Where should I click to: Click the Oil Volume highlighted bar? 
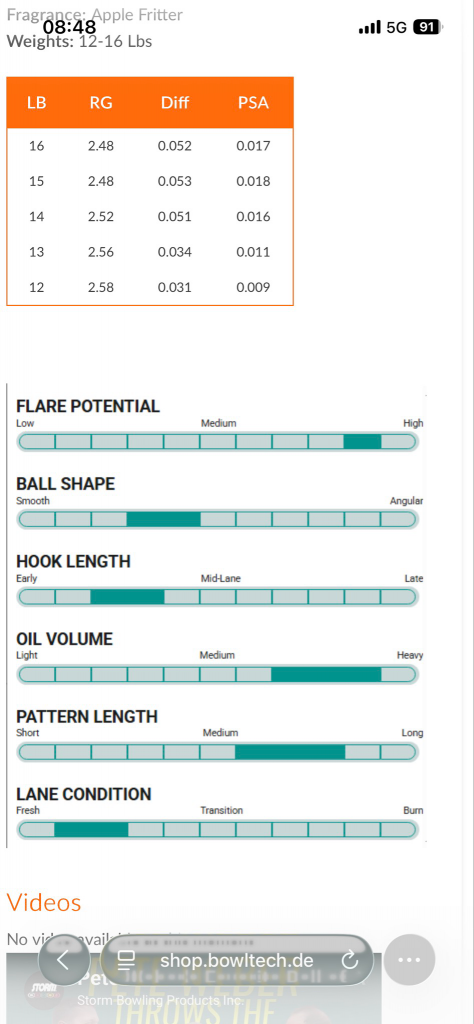click(x=326, y=675)
